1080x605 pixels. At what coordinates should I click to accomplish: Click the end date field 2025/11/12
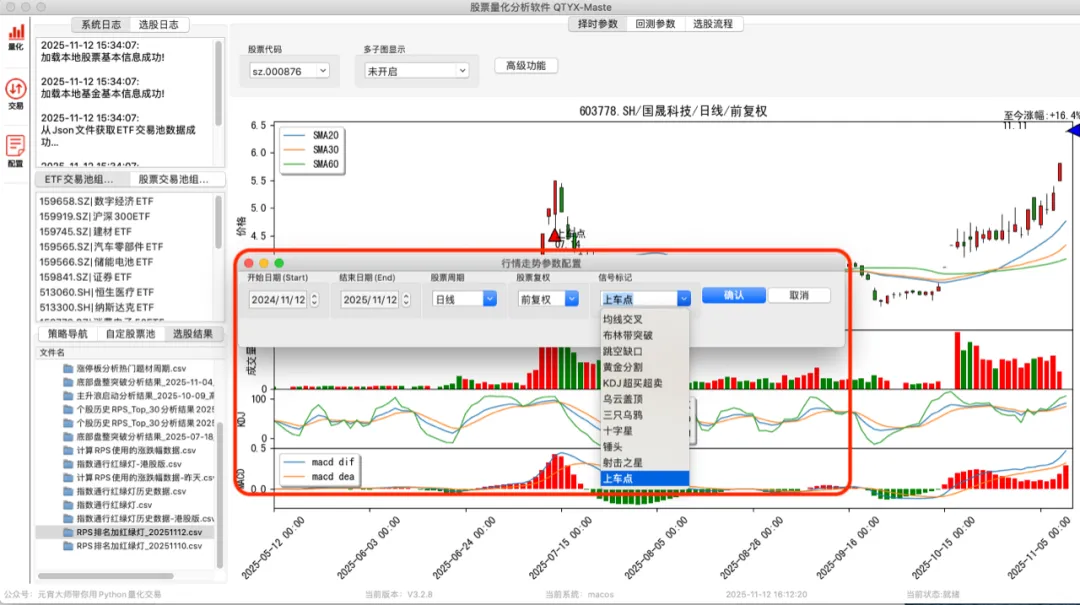pyautogui.click(x=370, y=300)
